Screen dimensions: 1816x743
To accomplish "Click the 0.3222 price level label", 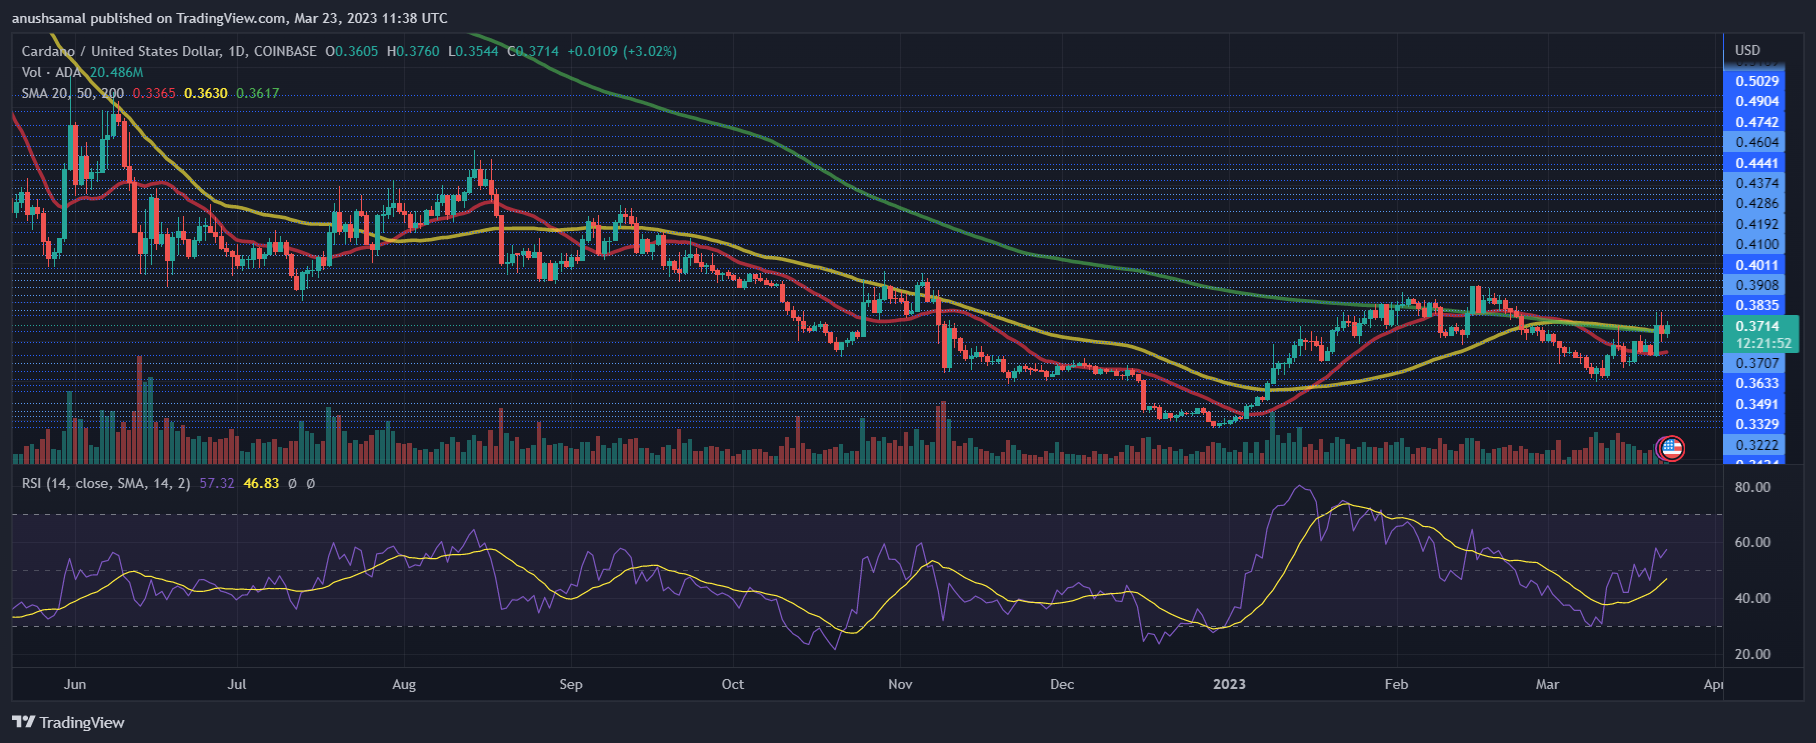I will 1757,445.
